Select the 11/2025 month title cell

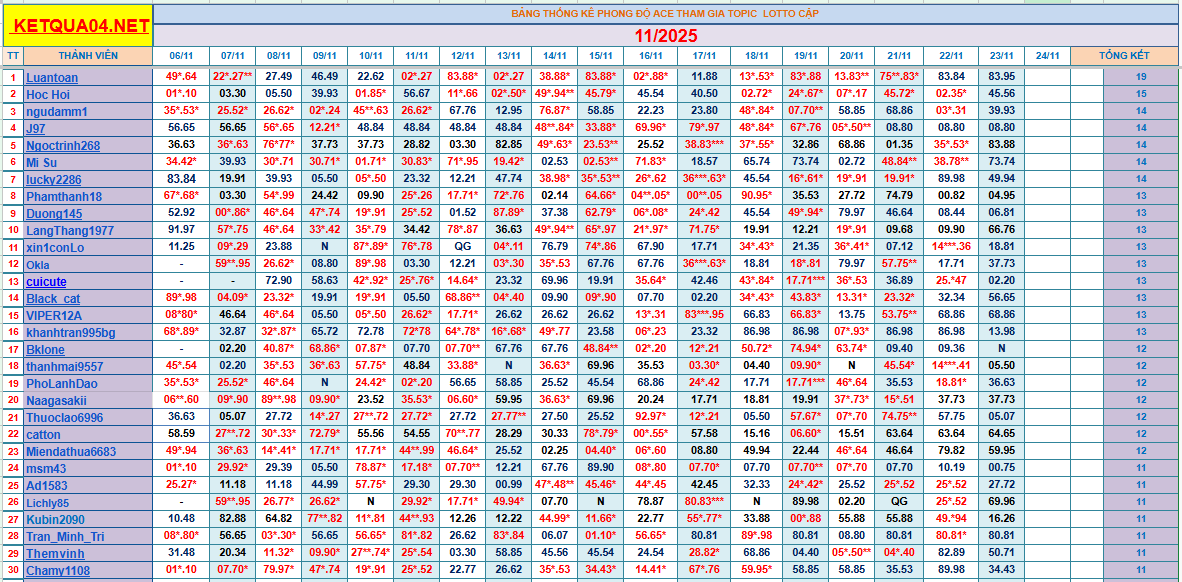(664, 34)
